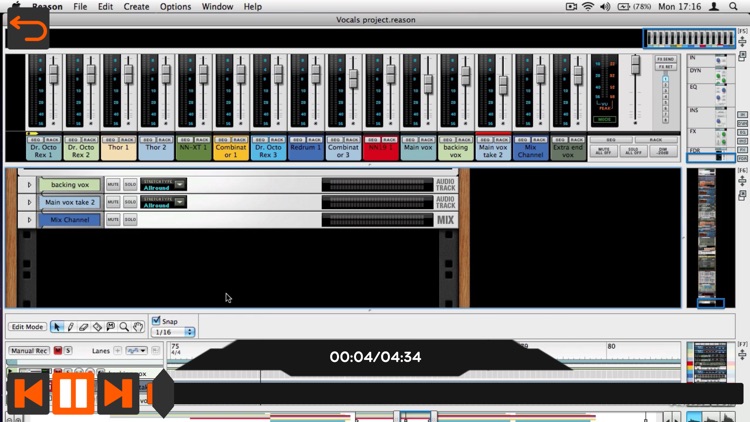Open the lane type dropdown next to Lanes
This screenshot has width=750, height=422.
(x=136, y=351)
